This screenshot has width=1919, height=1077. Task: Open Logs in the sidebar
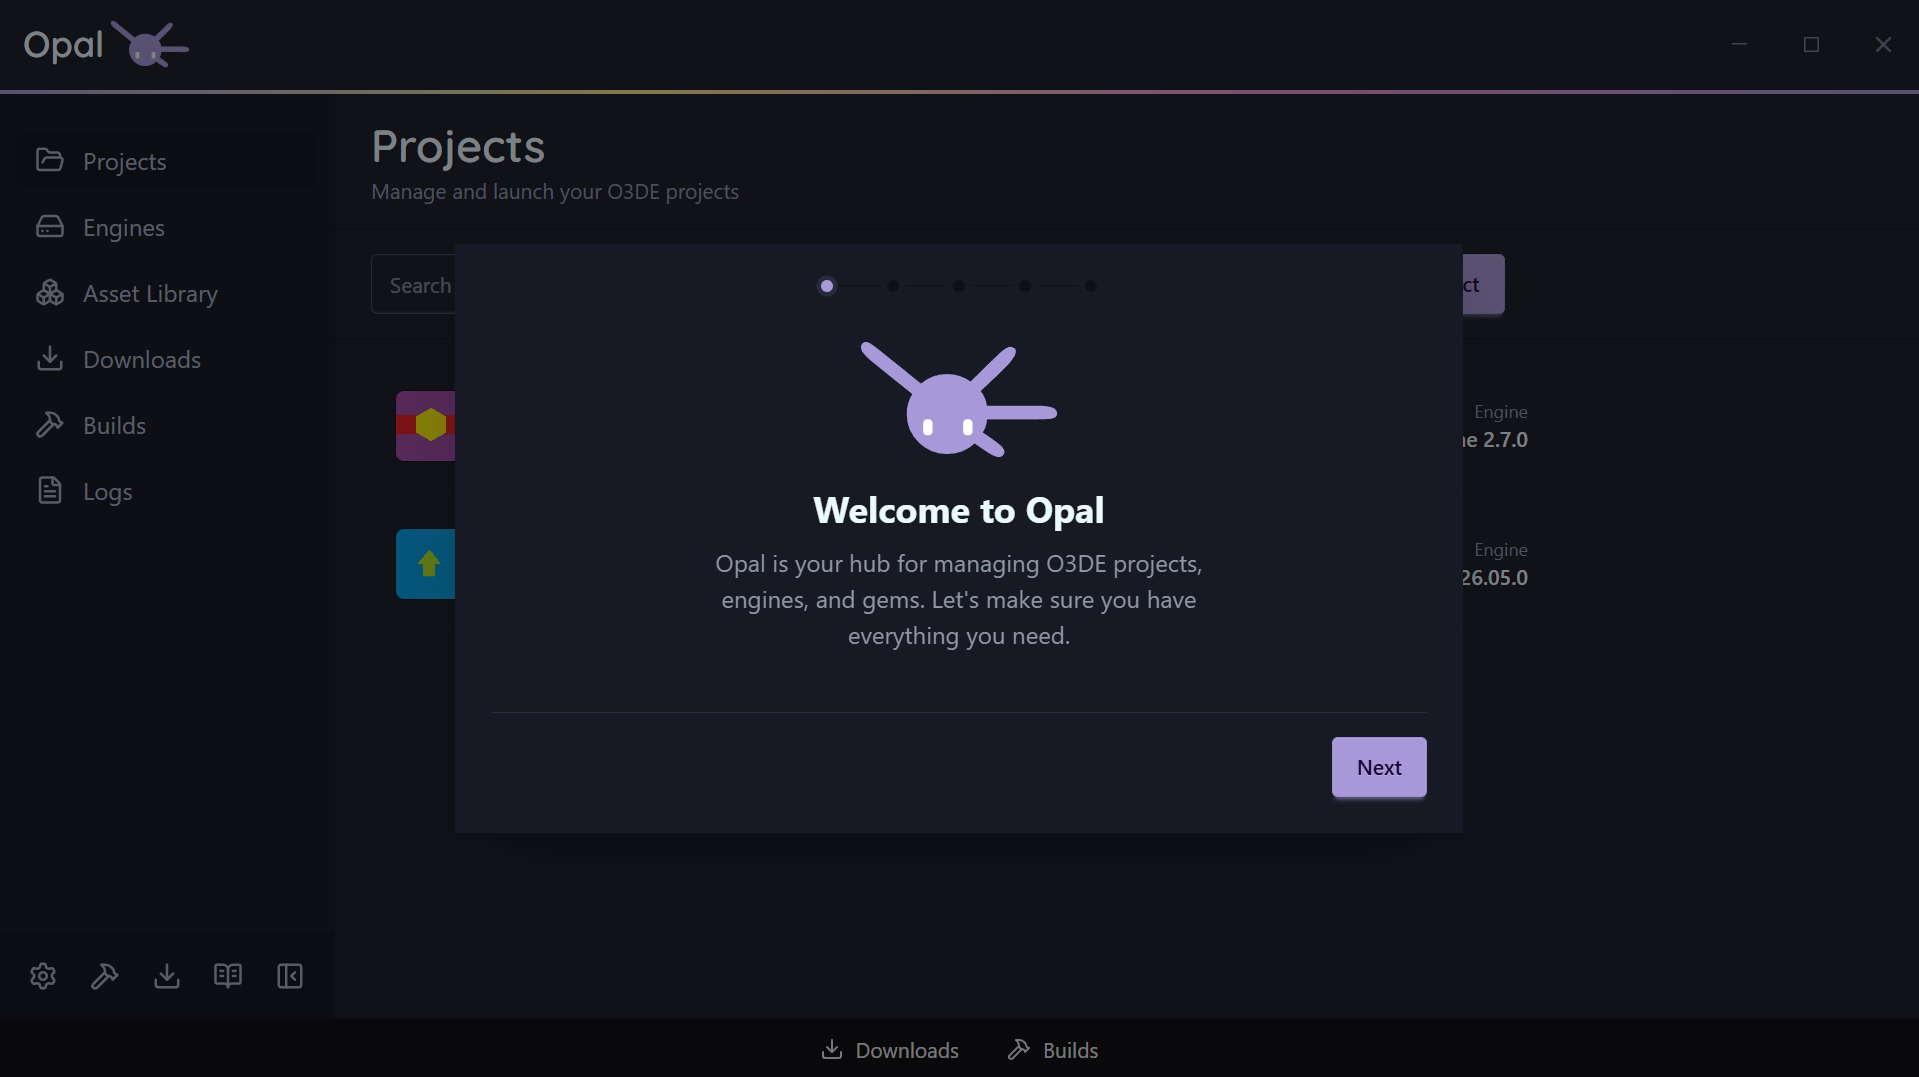click(x=166, y=491)
